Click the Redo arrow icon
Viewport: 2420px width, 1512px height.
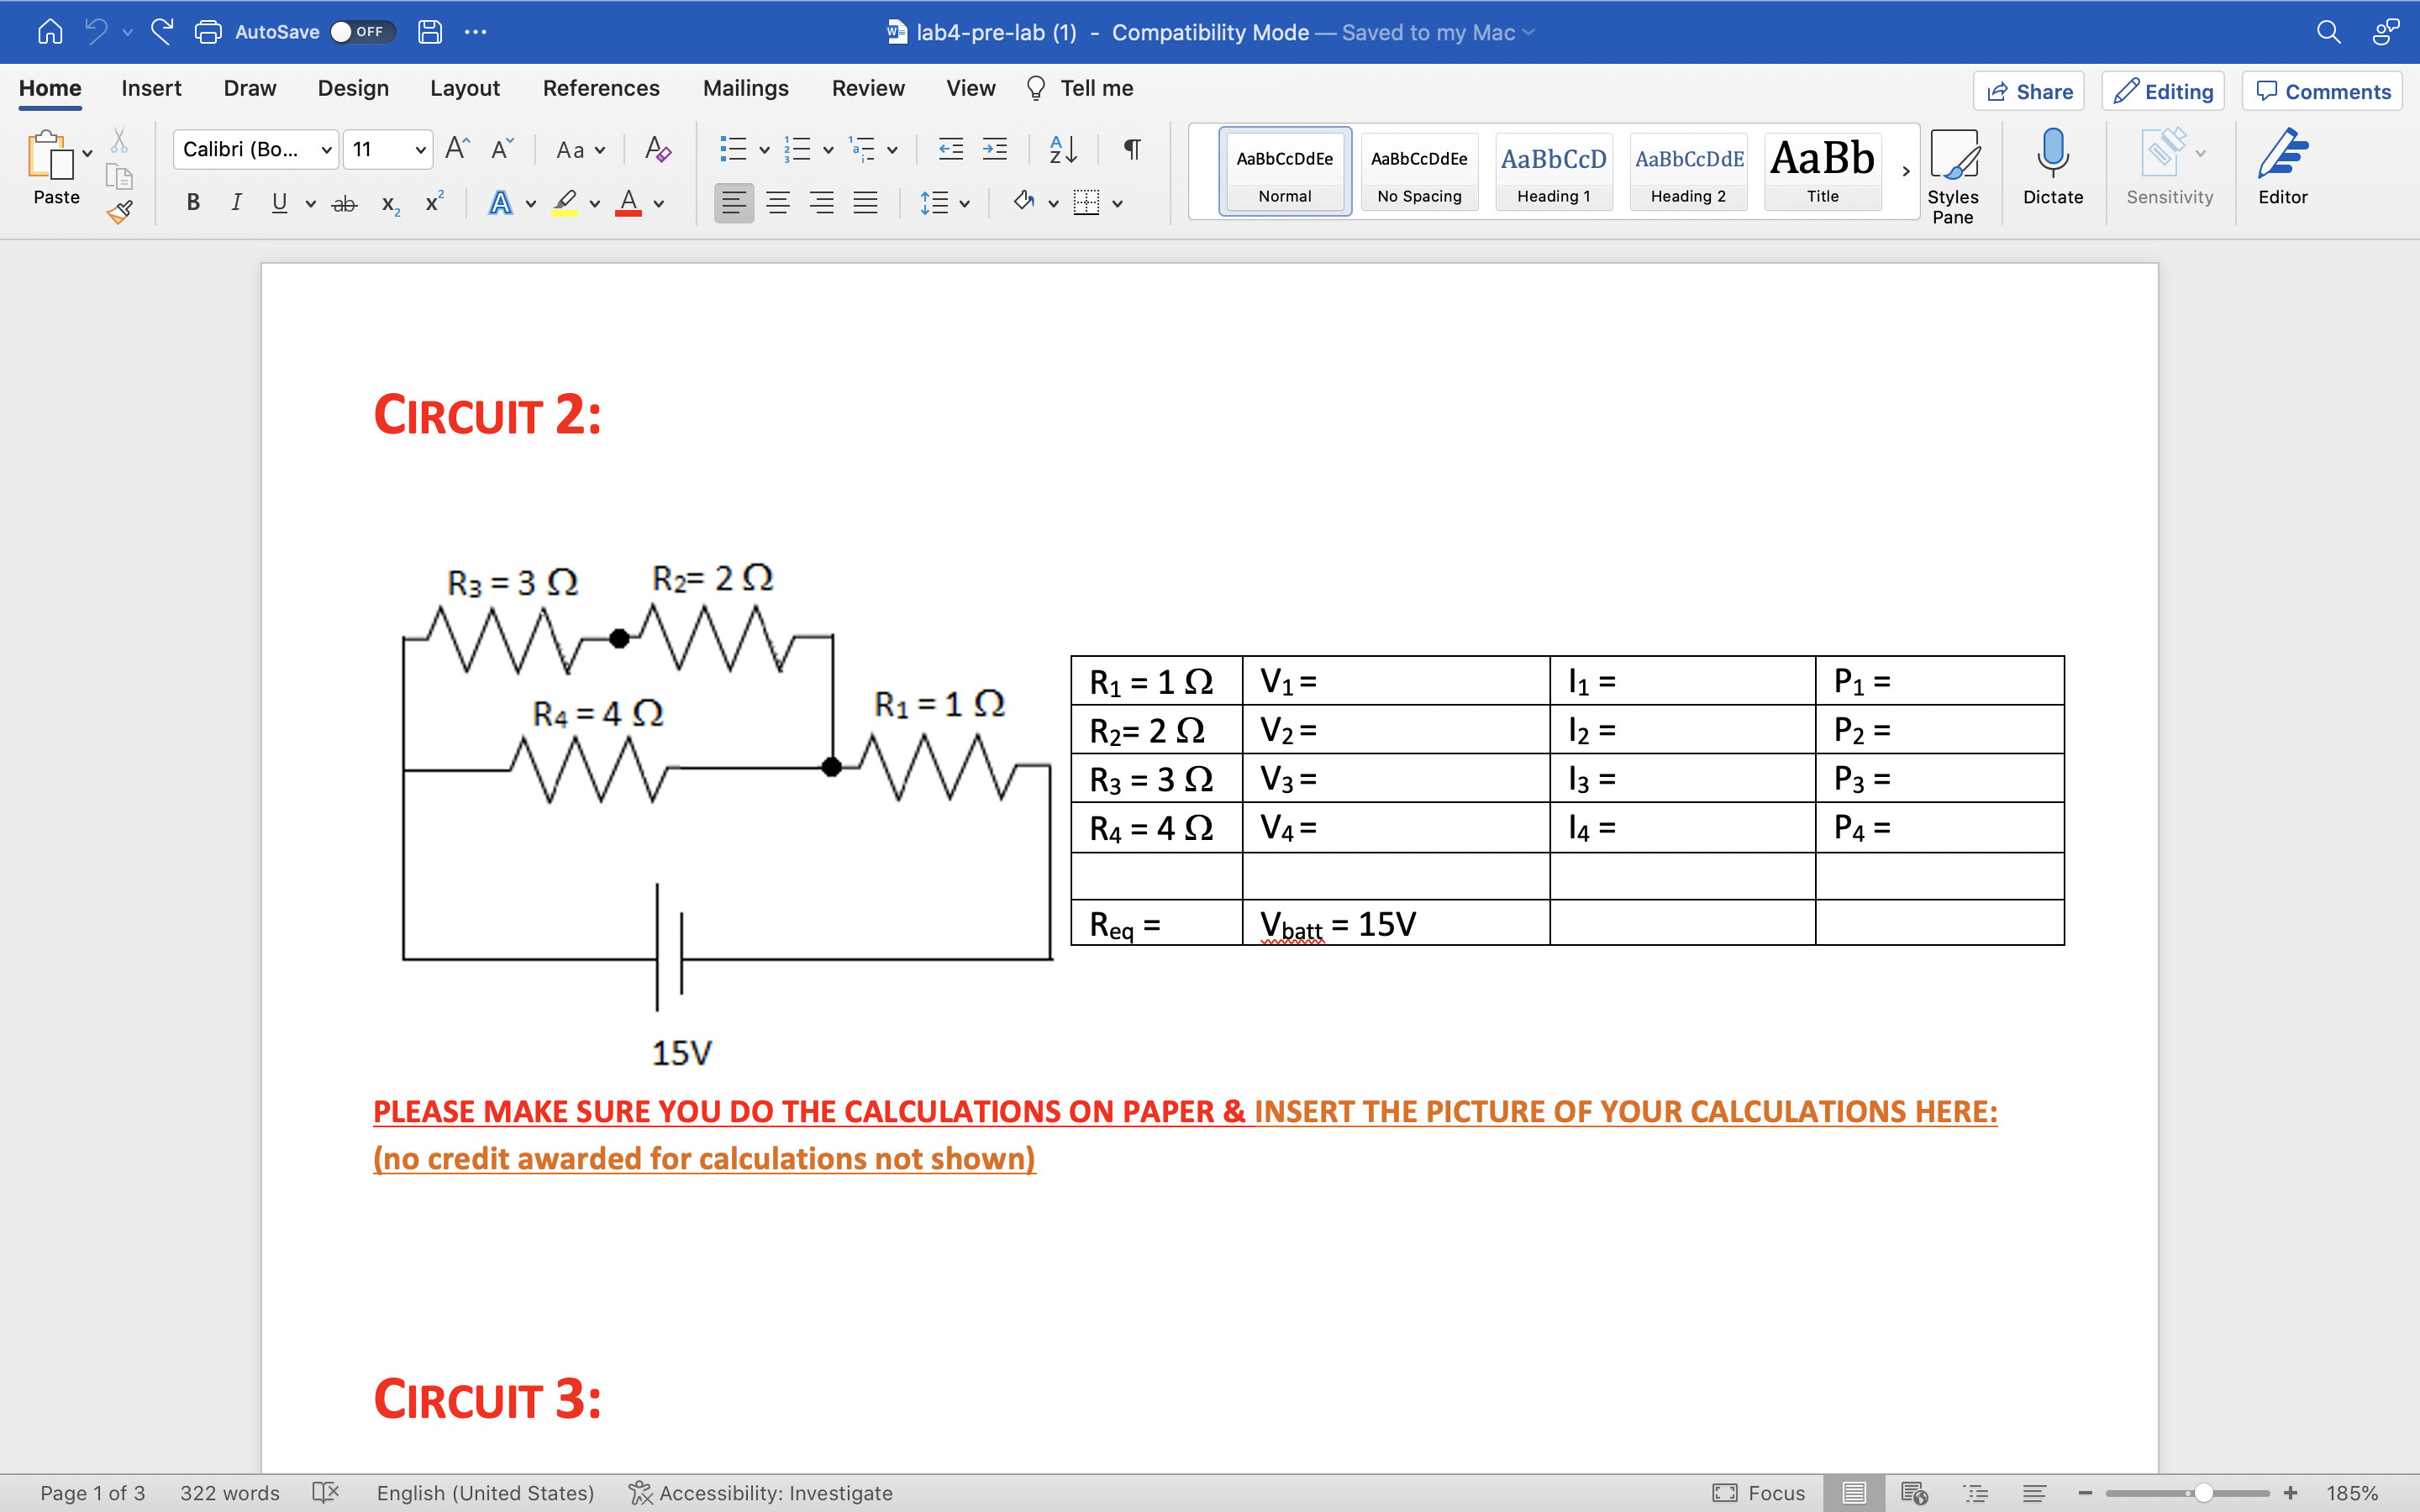pos(161,32)
